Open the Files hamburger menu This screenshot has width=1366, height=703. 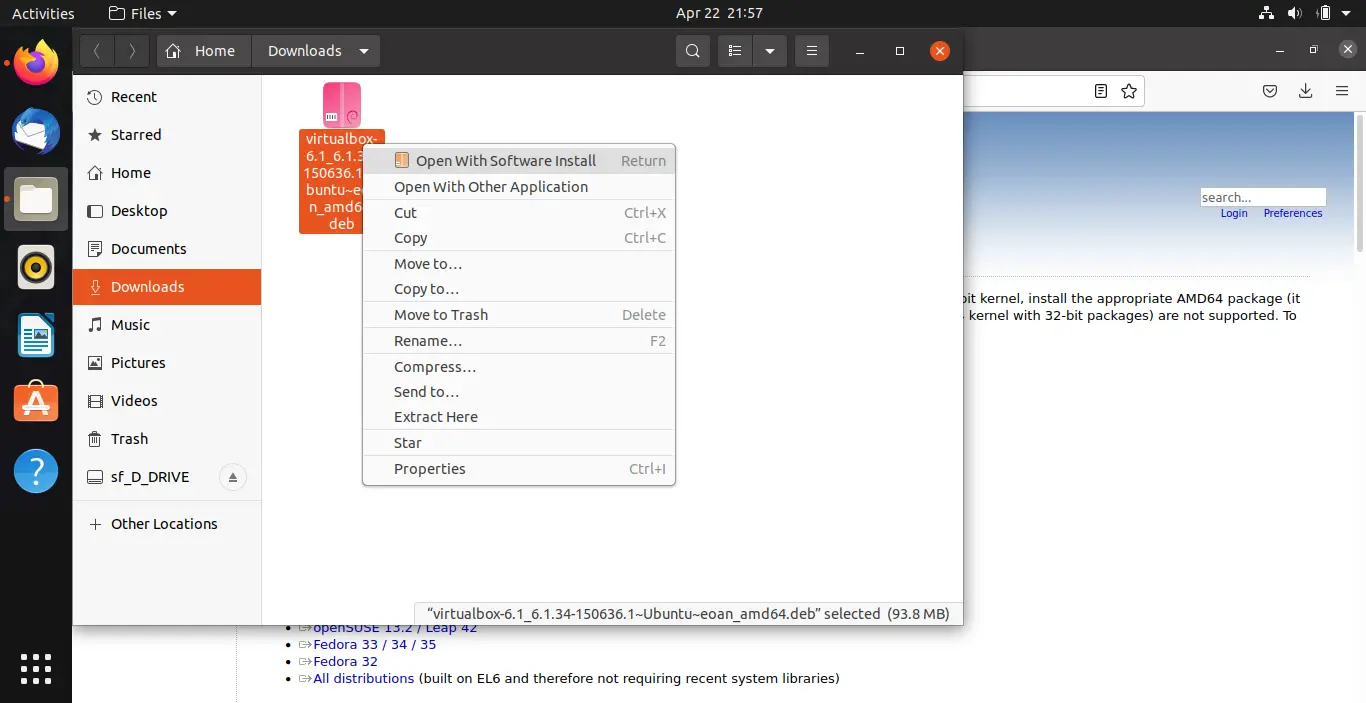[812, 51]
